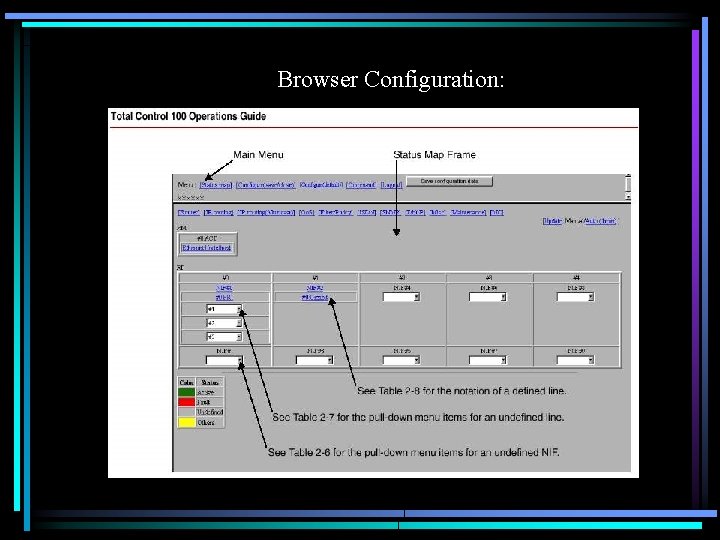
Task: Open upper NIF dropdown in fourth slot column
Action: coord(488,297)
